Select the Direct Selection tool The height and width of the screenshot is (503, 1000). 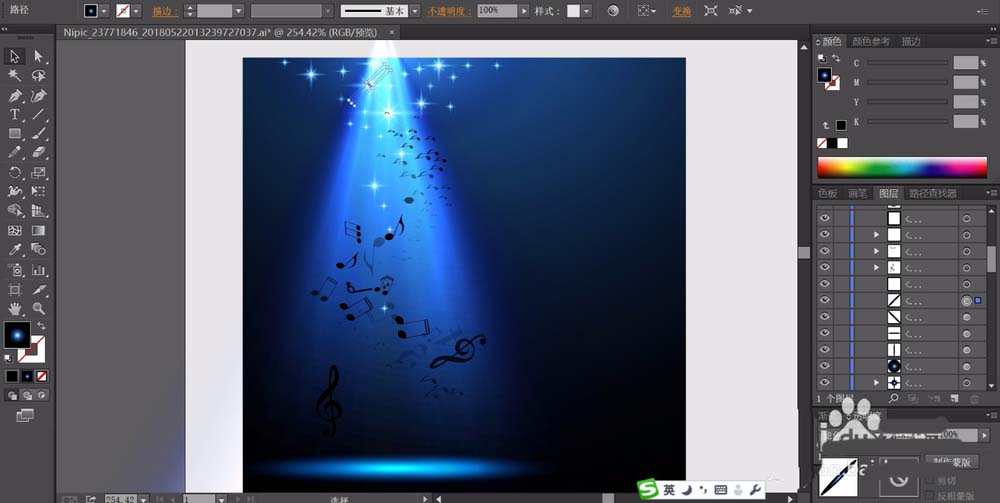[x=38, y=56]
